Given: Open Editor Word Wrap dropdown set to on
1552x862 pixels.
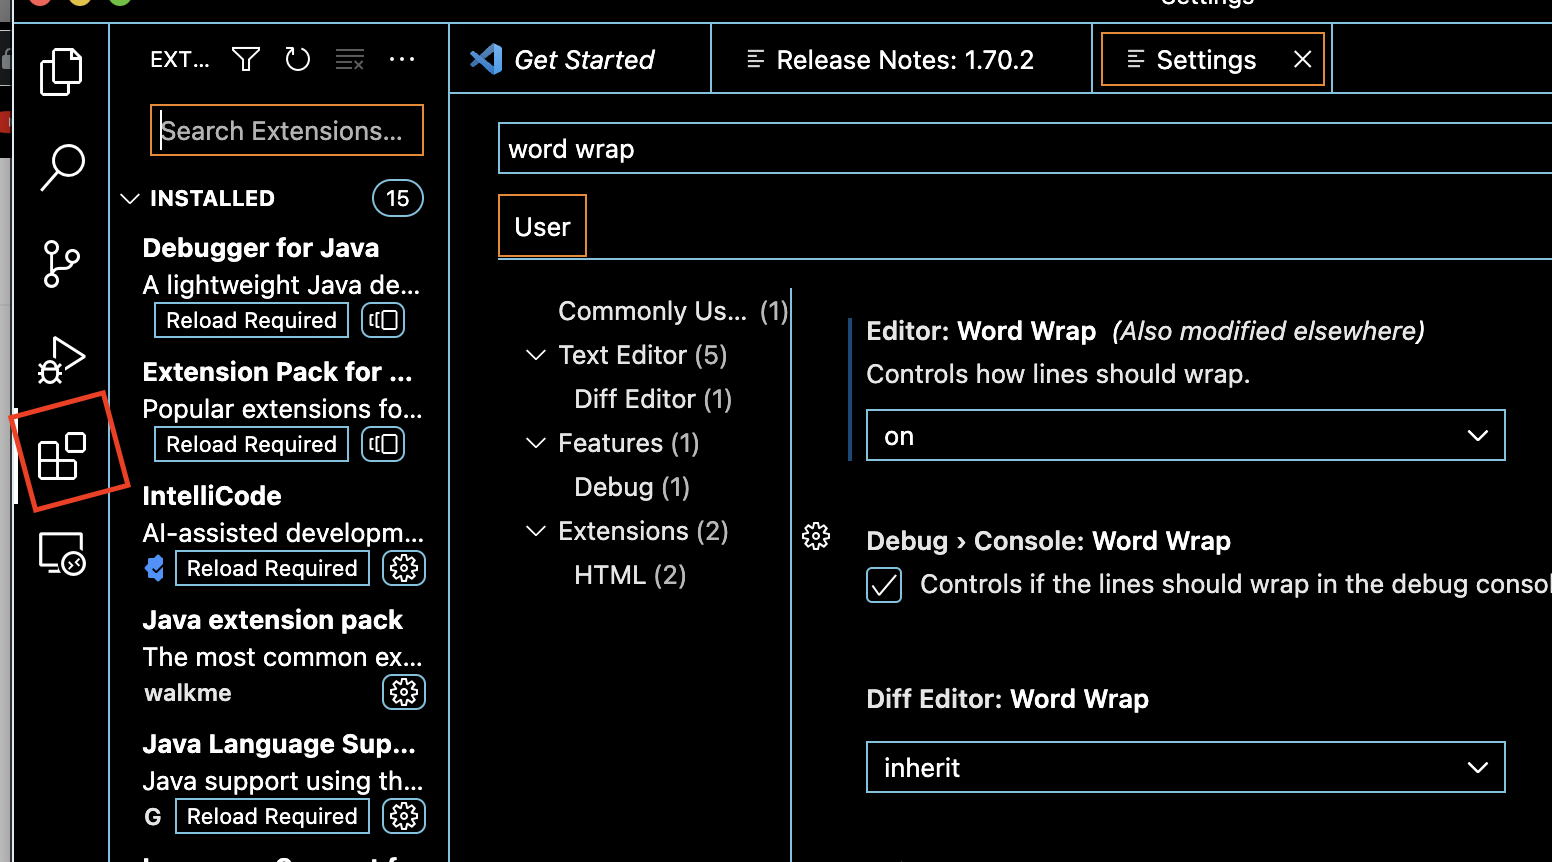Looking at the screenshot, I should point(1185,435).
